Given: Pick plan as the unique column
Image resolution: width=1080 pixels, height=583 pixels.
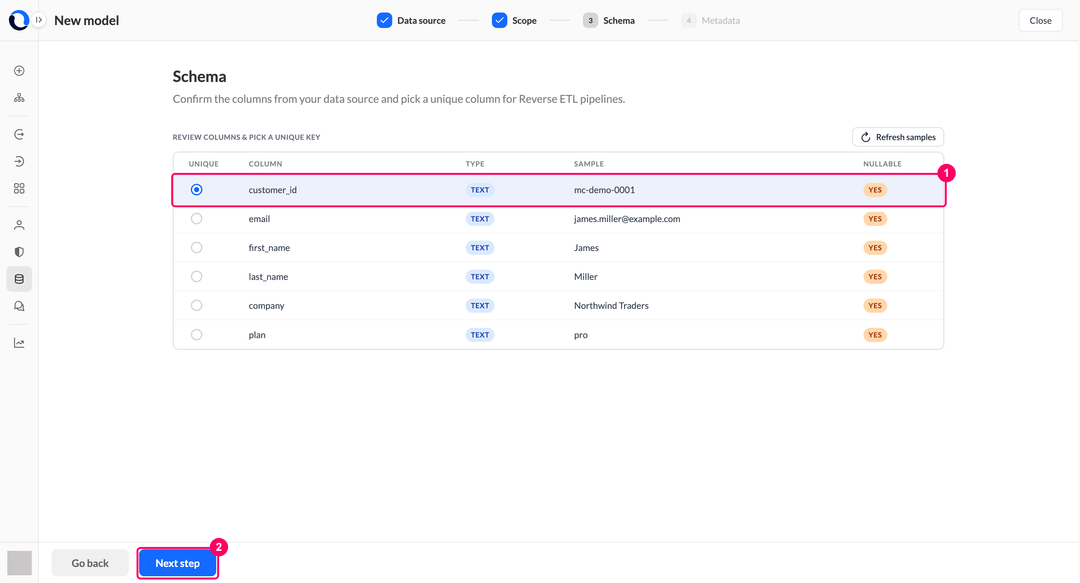Looking at the screenshot, I should point(196,335).
